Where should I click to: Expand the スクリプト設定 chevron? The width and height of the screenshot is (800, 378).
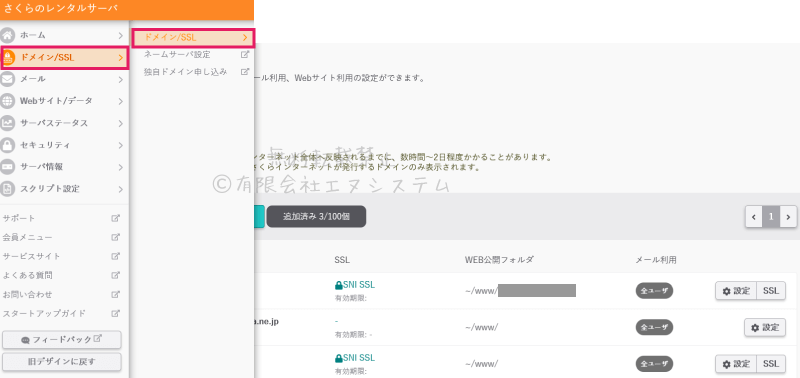(x=120, y=189)
